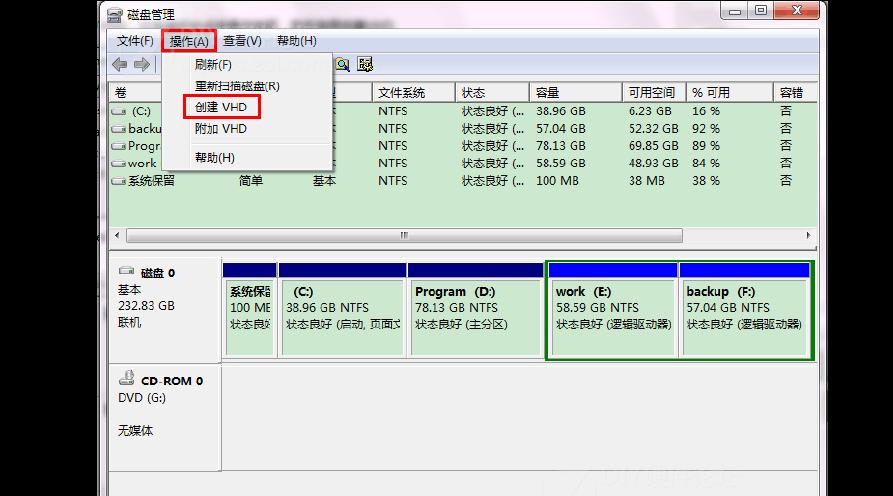Select the Program (D:) partition block

click(x=476, y=310)
